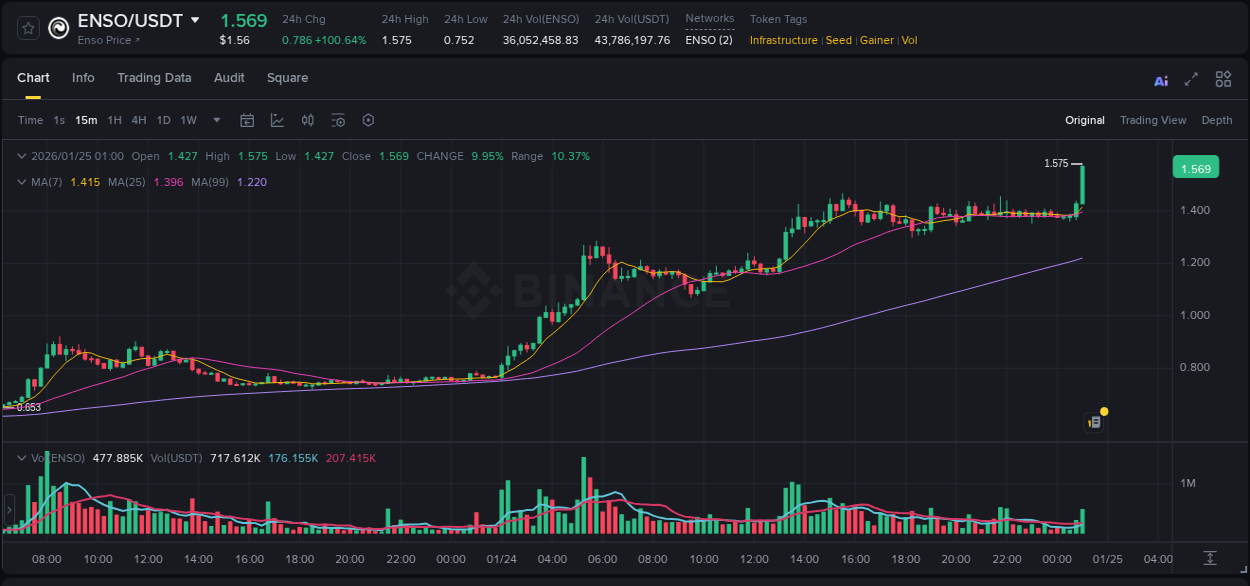Open the Enso Price link

[x=107, y=40]
